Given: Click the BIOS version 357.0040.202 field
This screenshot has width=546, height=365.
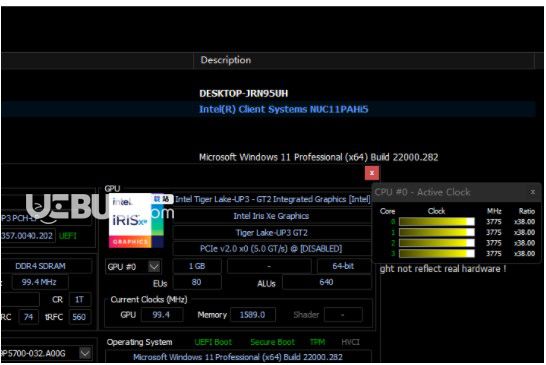Looking at the screenshot, I should tap(28, 236).
